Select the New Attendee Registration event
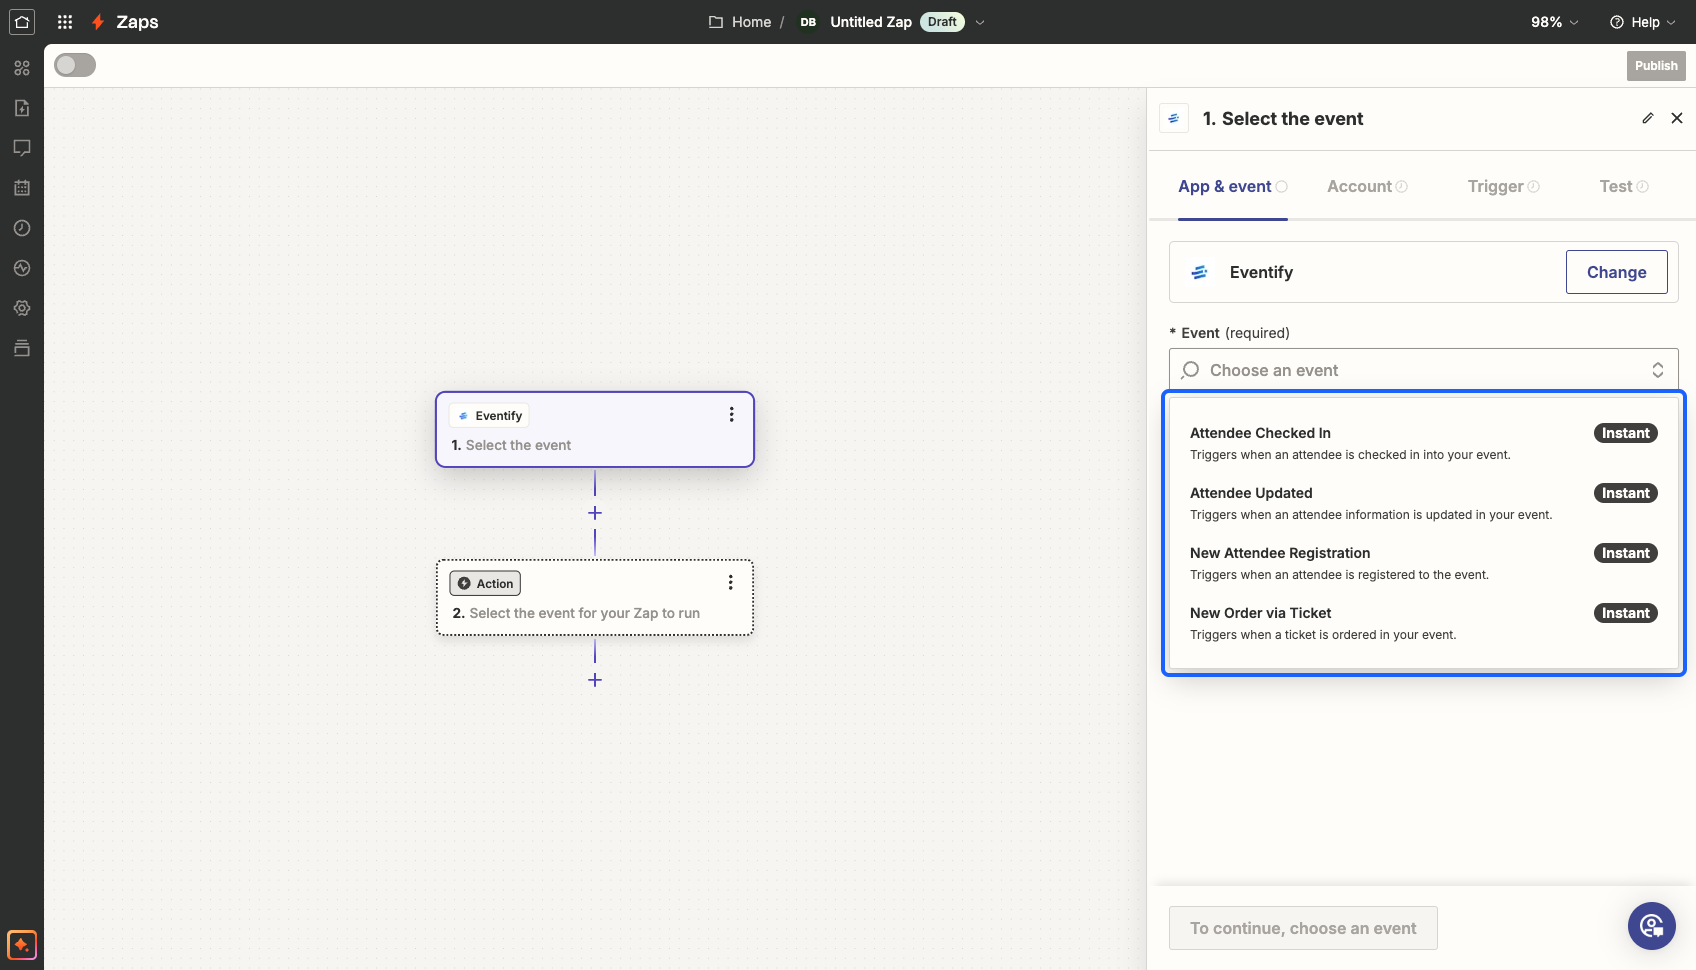 pyautogui.click(x=1424, y=563)
